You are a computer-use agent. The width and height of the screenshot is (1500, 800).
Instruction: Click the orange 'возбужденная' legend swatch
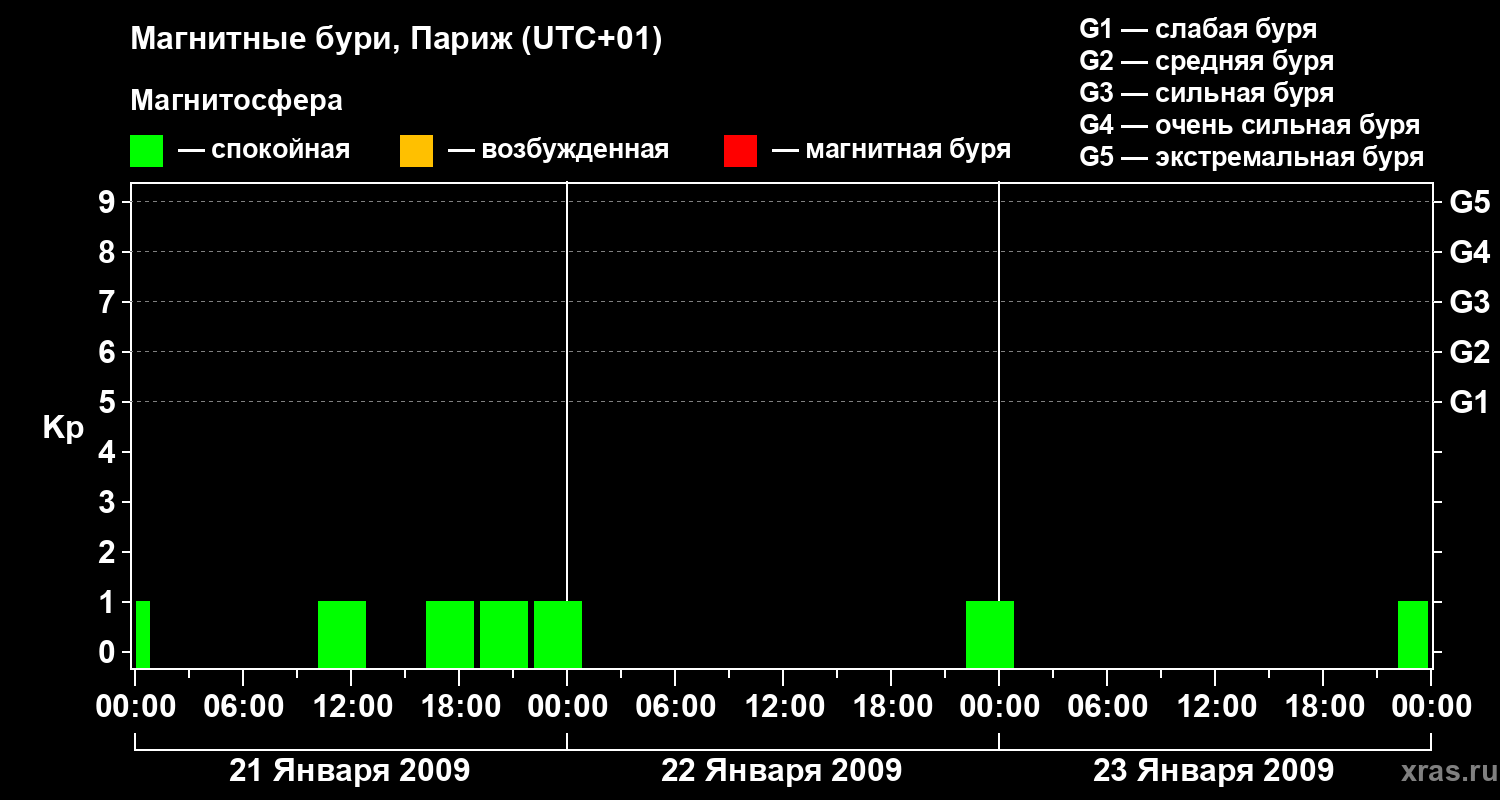416,150
